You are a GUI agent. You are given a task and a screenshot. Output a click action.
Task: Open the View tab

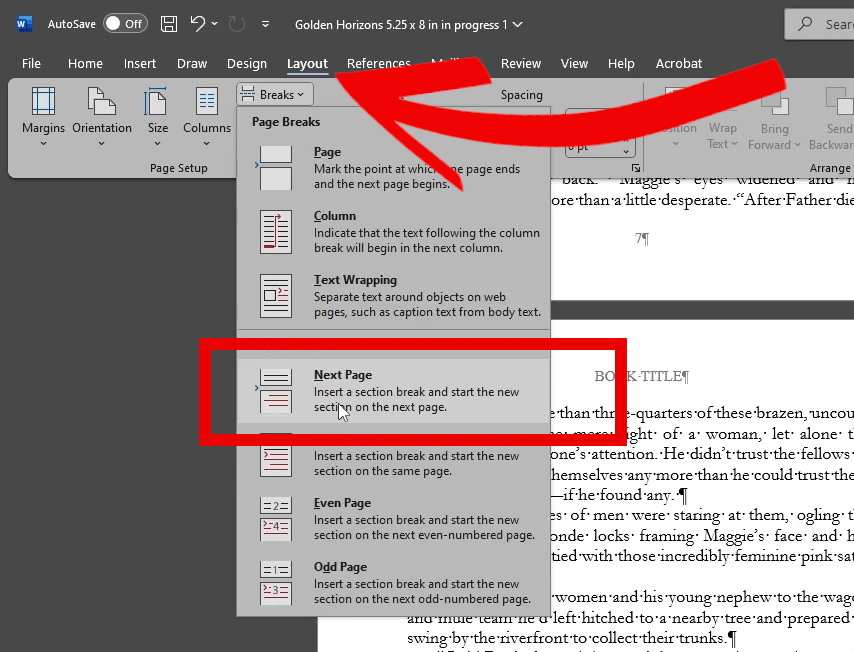point(574,64)
